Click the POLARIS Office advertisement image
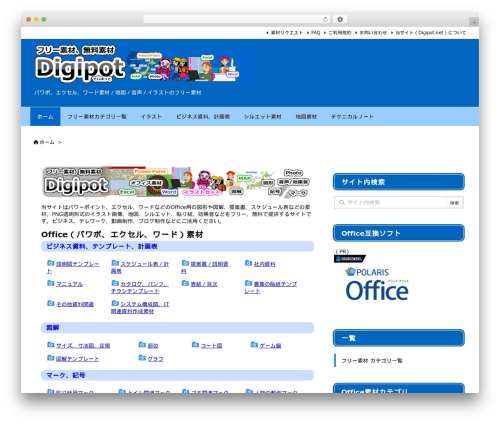Image resolution: width=500 pixels, height=423 pixels. click(x=377, y=284)
